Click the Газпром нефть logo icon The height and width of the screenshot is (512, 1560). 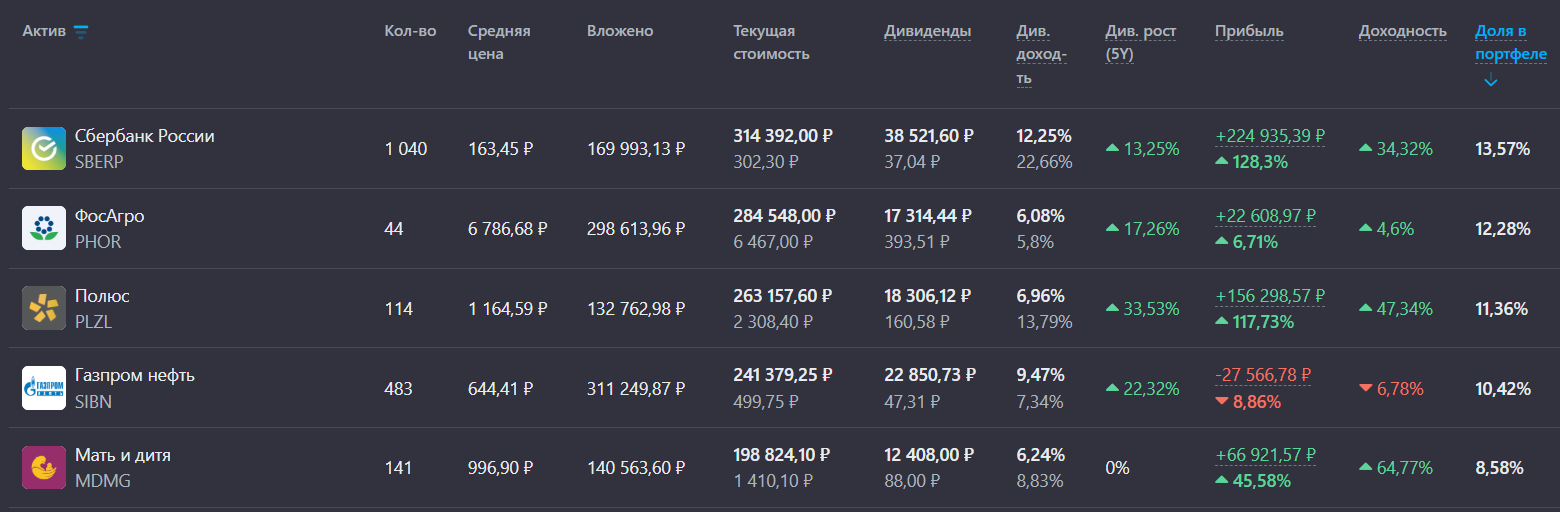click(44, 388)
